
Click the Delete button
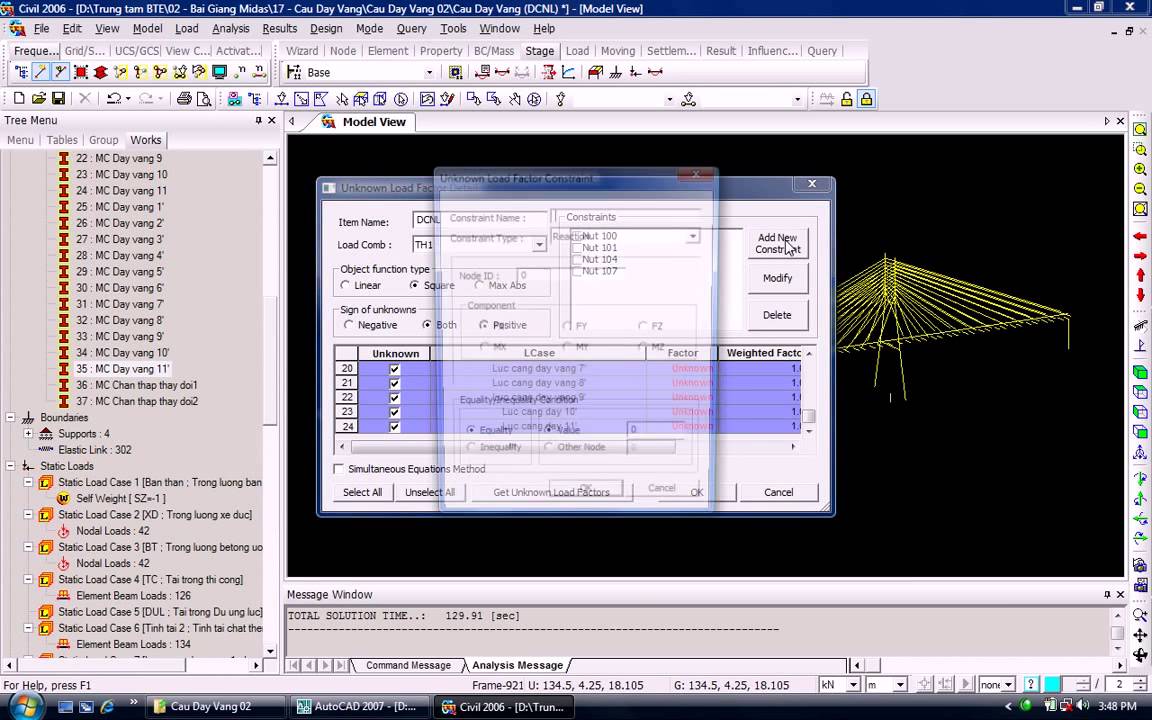(777, 315)
